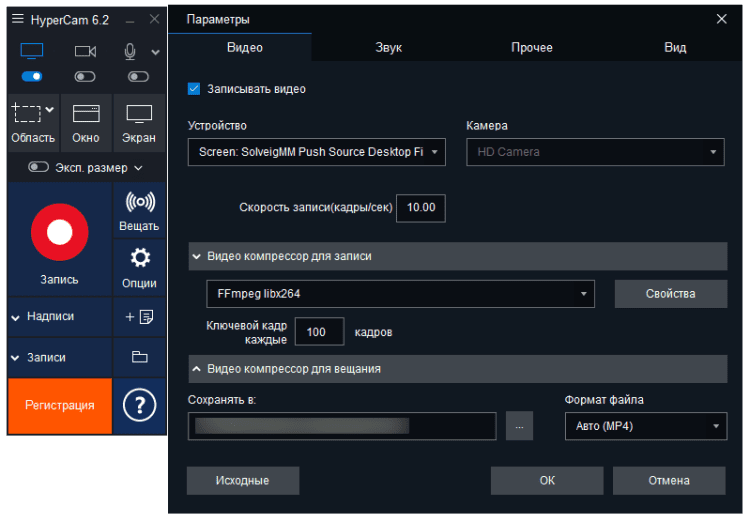Expand the Эксп. размер dropdown chevron
This screenshot has width=750, height=522.
[138, 168]
